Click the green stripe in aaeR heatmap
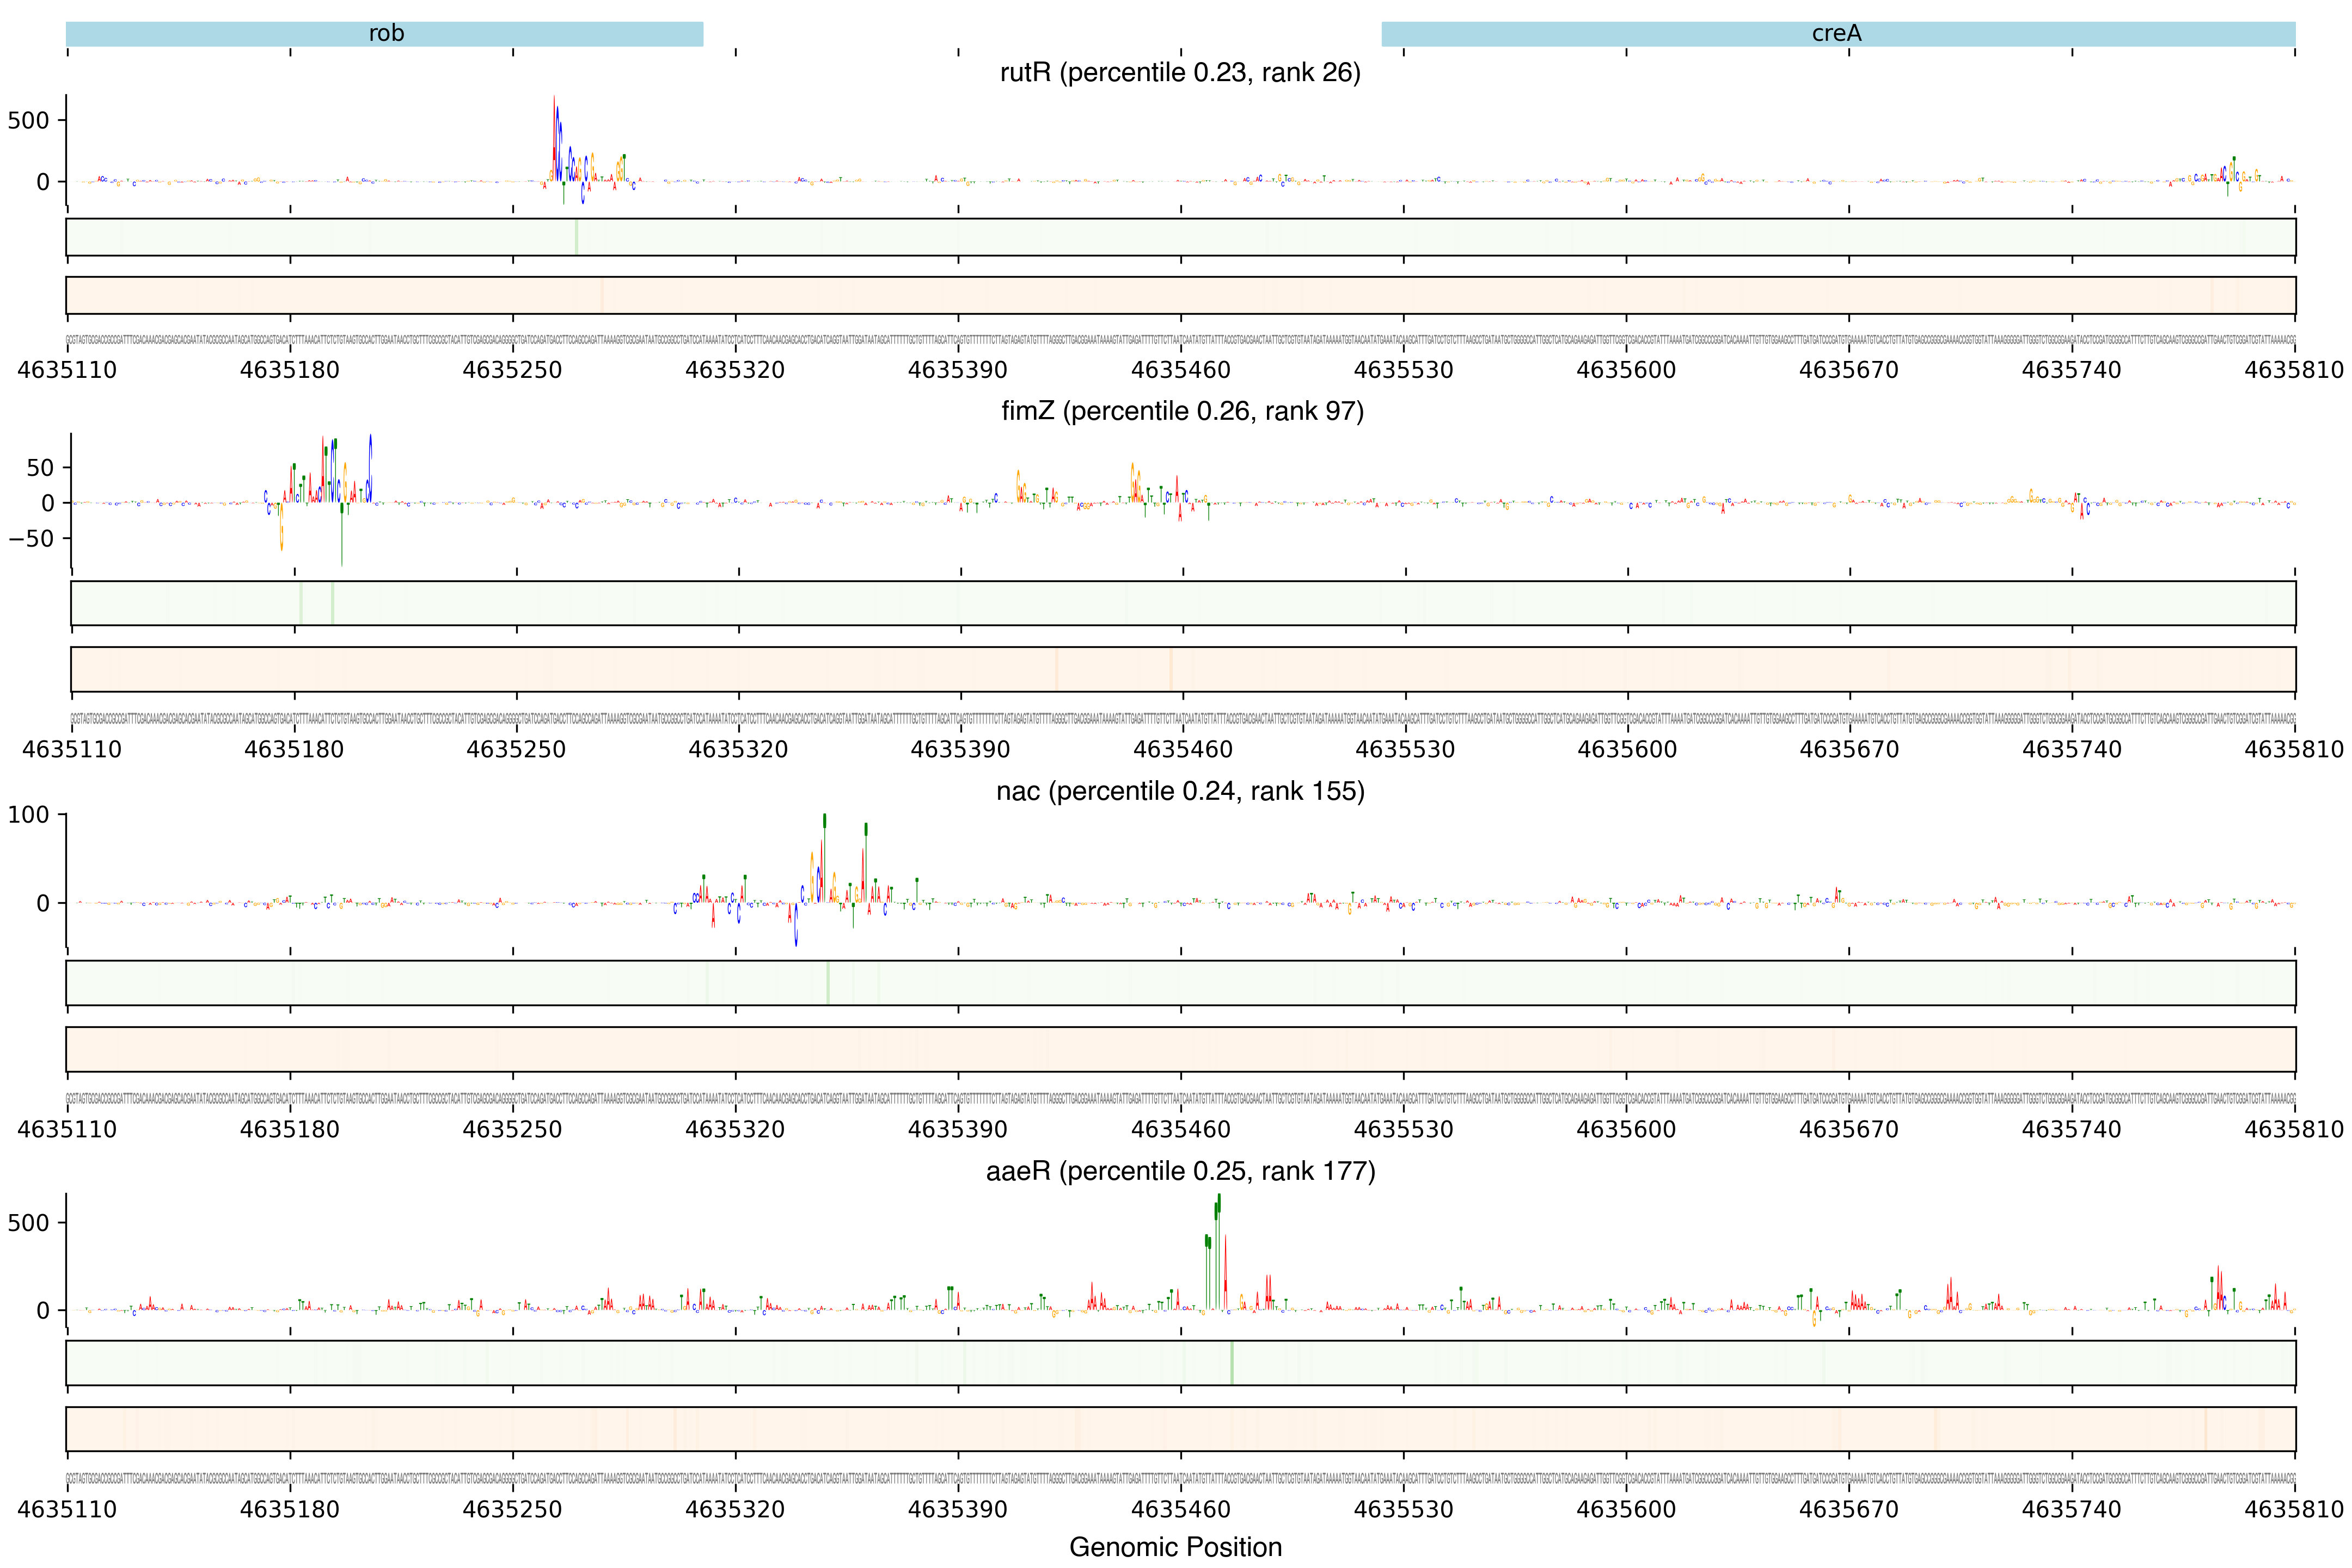This screenshot has width=2352, height=1568. tap(1232, 1363)
